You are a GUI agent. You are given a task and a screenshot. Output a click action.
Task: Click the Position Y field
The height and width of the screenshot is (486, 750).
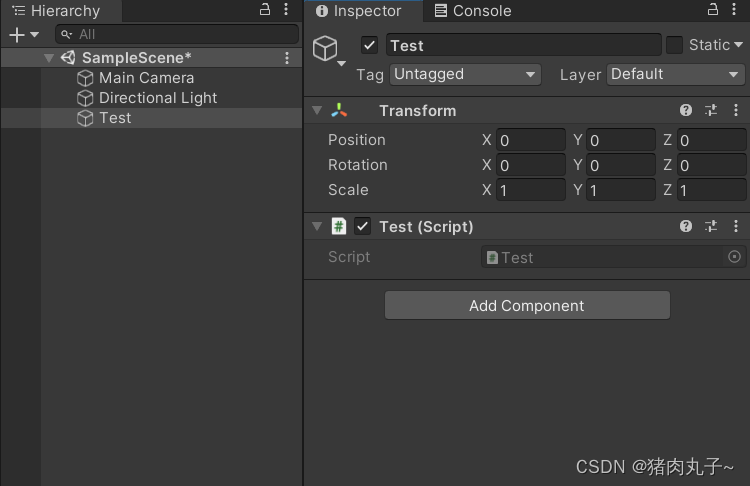click(621, 140)
